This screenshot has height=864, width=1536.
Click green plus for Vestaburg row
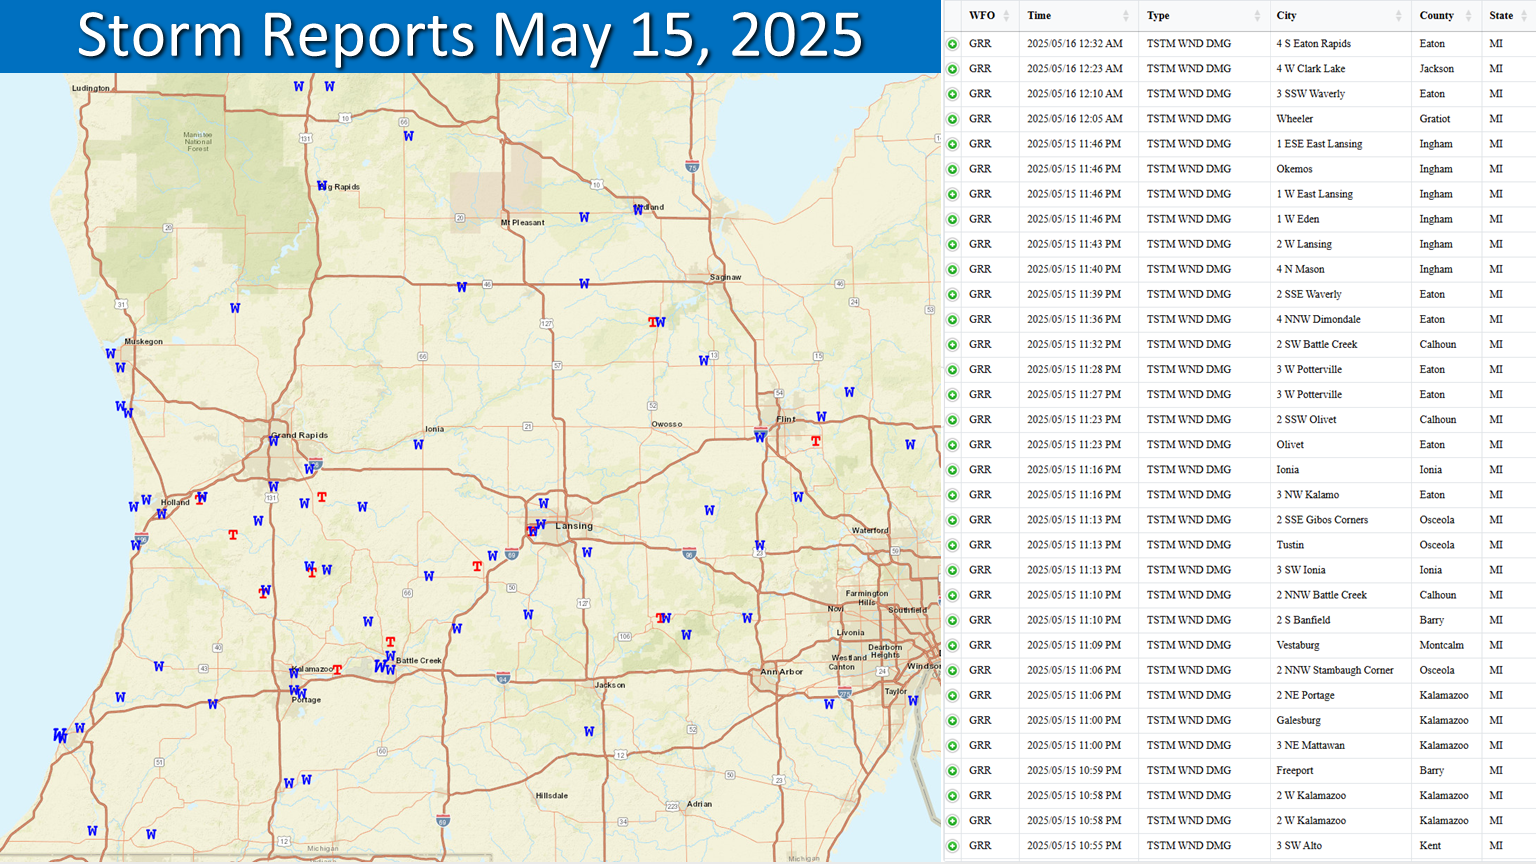[952, 645]
